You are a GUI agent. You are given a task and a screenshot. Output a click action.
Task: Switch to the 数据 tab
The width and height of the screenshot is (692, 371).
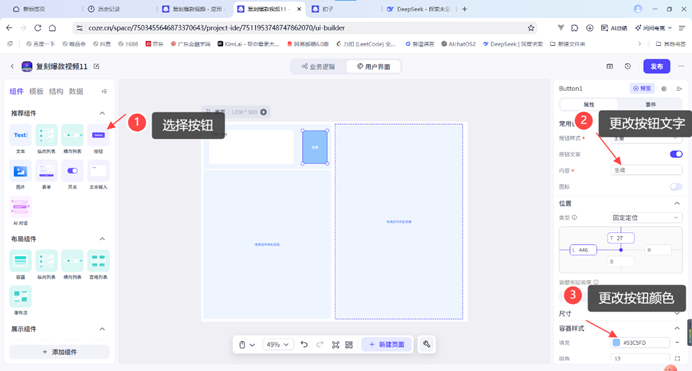(76, 91)
